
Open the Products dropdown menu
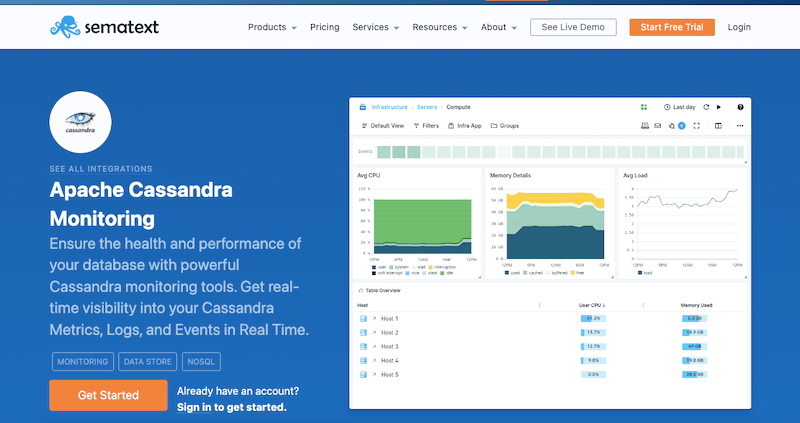pyautogui.click(x=272, y=27)
